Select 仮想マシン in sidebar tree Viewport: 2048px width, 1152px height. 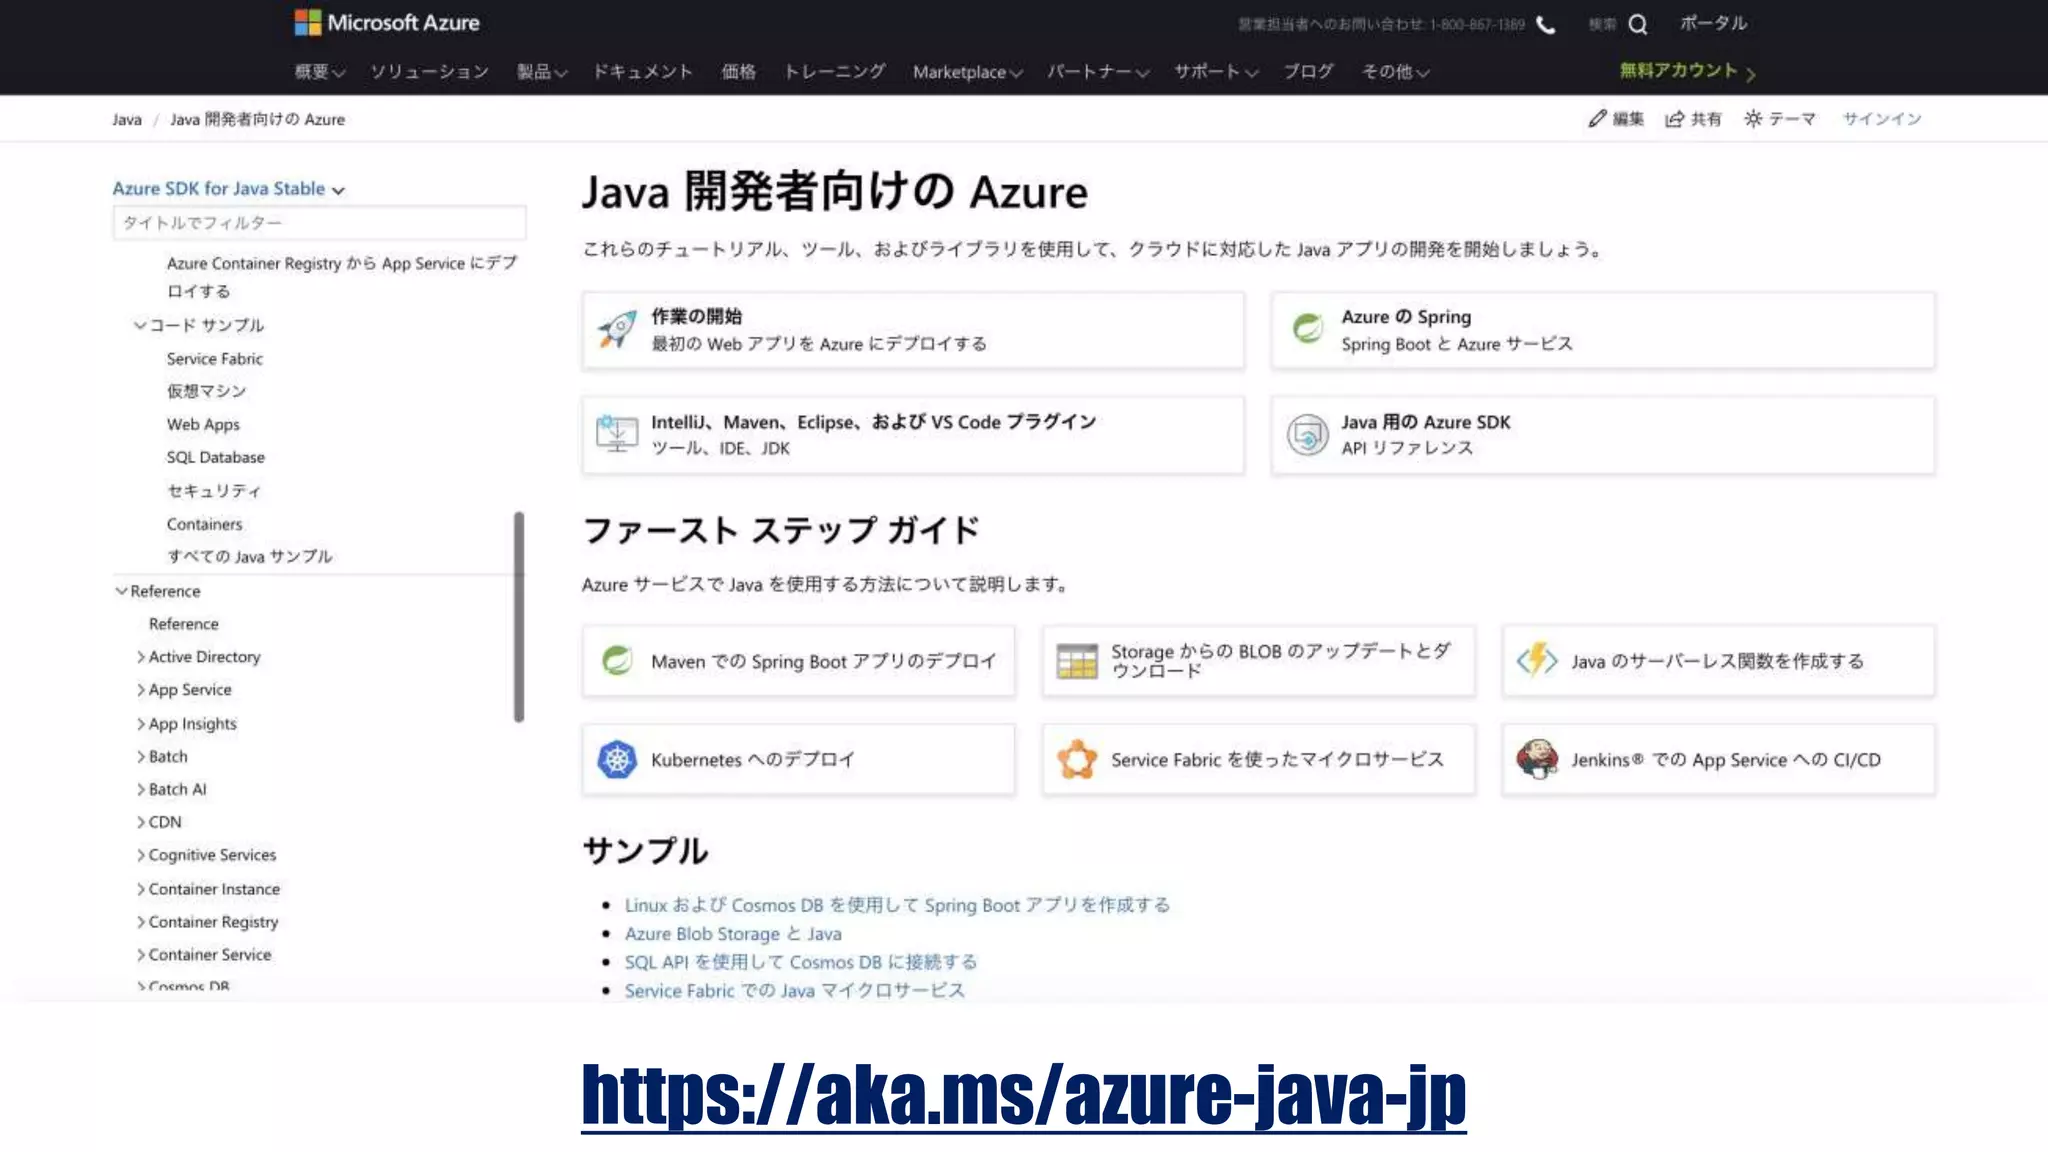coord(206,391)
